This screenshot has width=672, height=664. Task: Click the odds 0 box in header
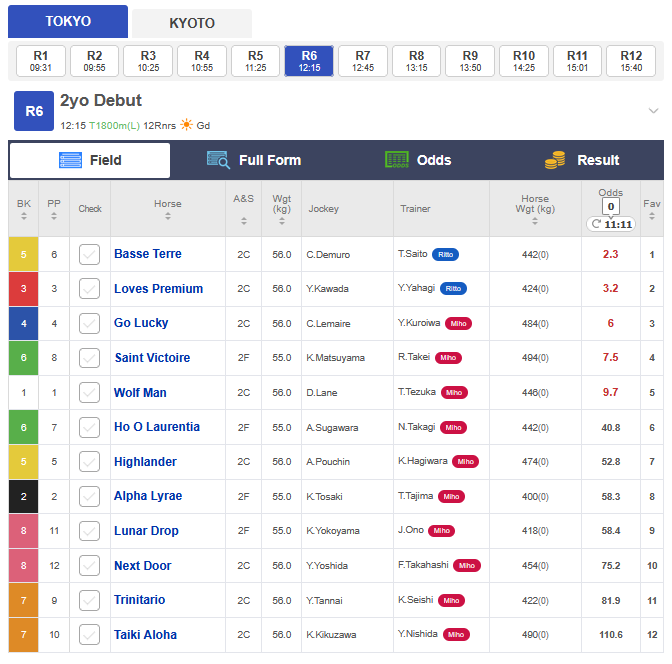(x=611, y=207)
